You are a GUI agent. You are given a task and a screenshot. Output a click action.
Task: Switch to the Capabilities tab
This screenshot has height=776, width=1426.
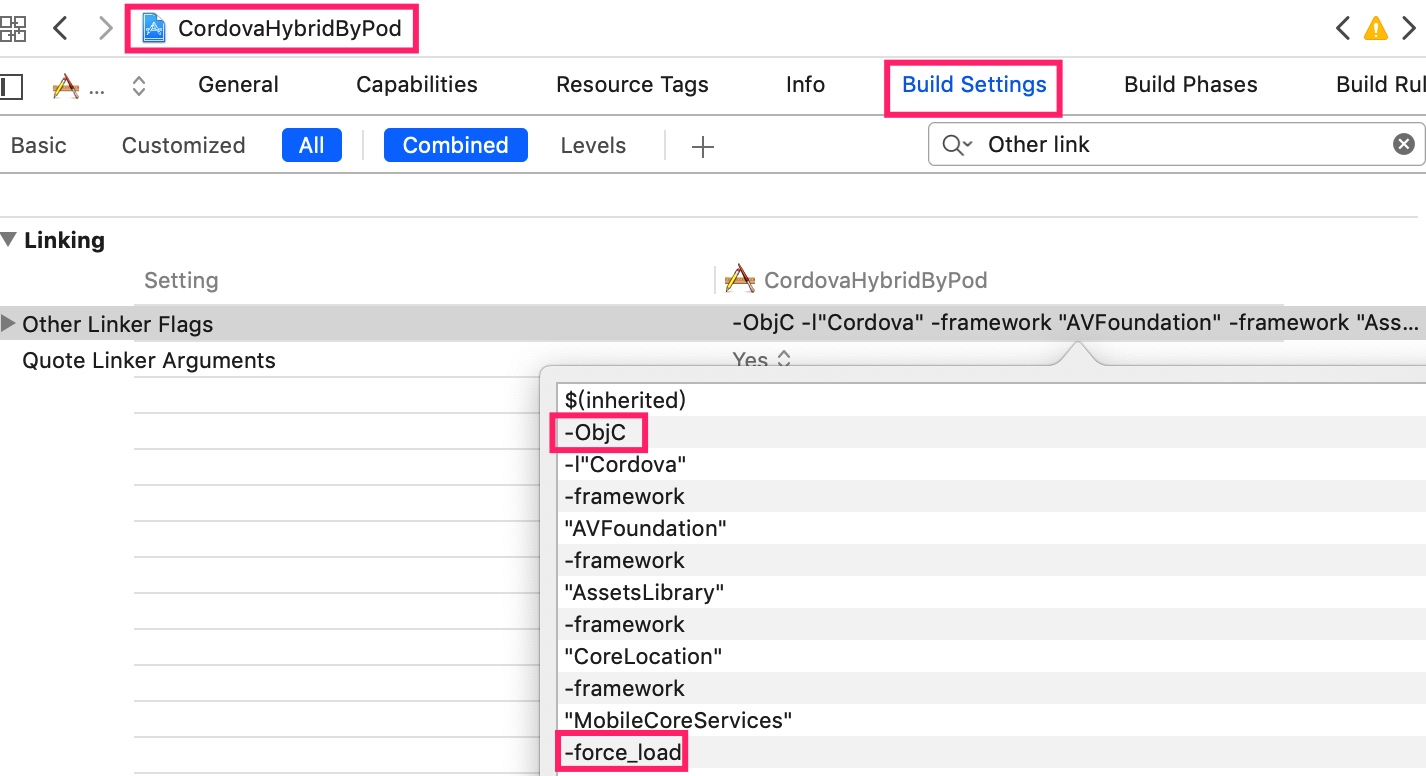pos(417,85)
